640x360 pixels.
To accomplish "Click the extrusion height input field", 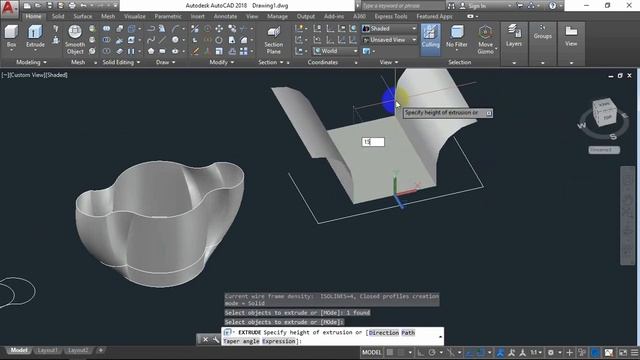I will point(373,142).
